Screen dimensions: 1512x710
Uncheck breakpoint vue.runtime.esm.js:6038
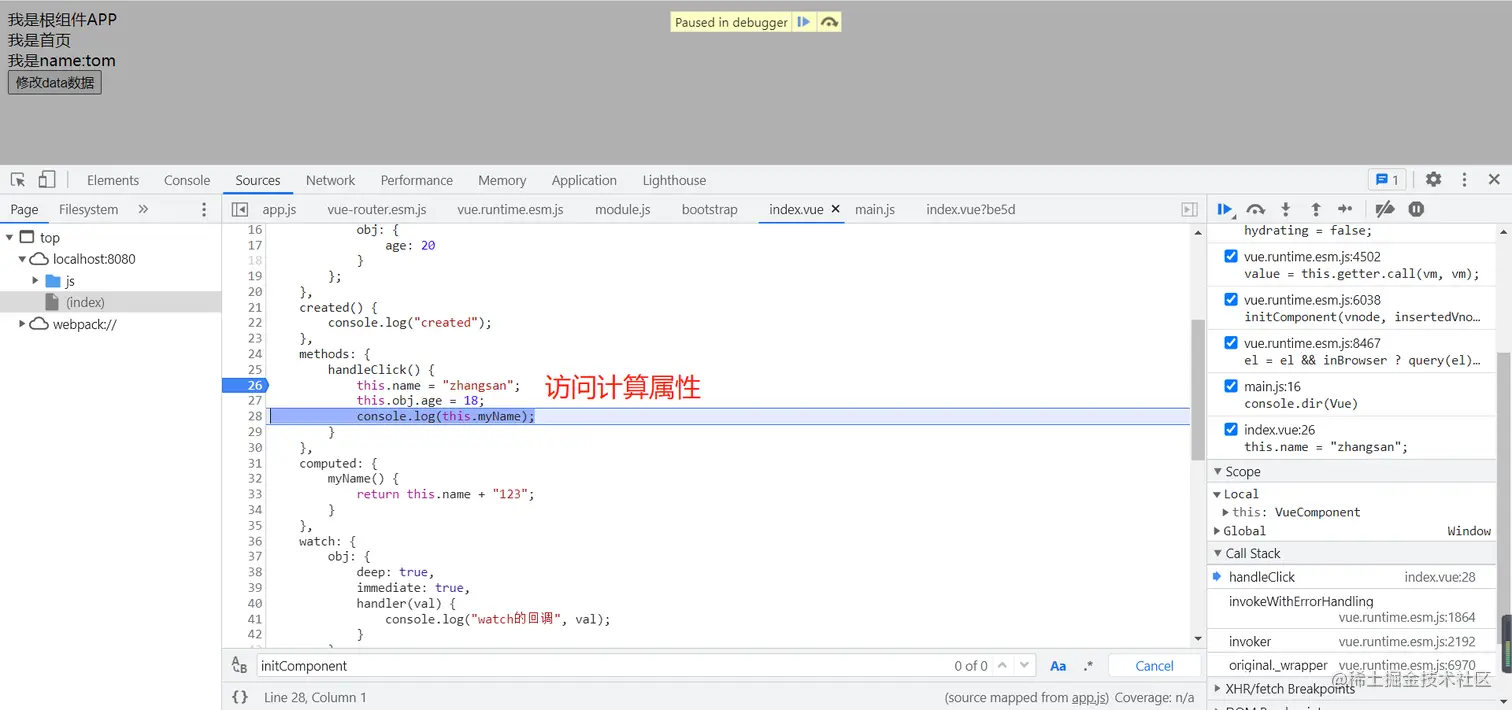click(1231, 299)
